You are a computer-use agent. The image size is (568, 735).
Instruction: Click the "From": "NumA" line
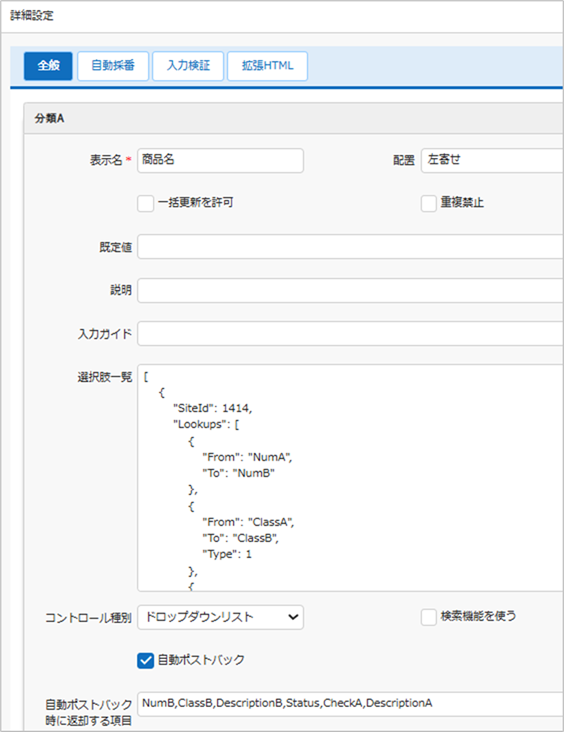(x=247, y=457)
